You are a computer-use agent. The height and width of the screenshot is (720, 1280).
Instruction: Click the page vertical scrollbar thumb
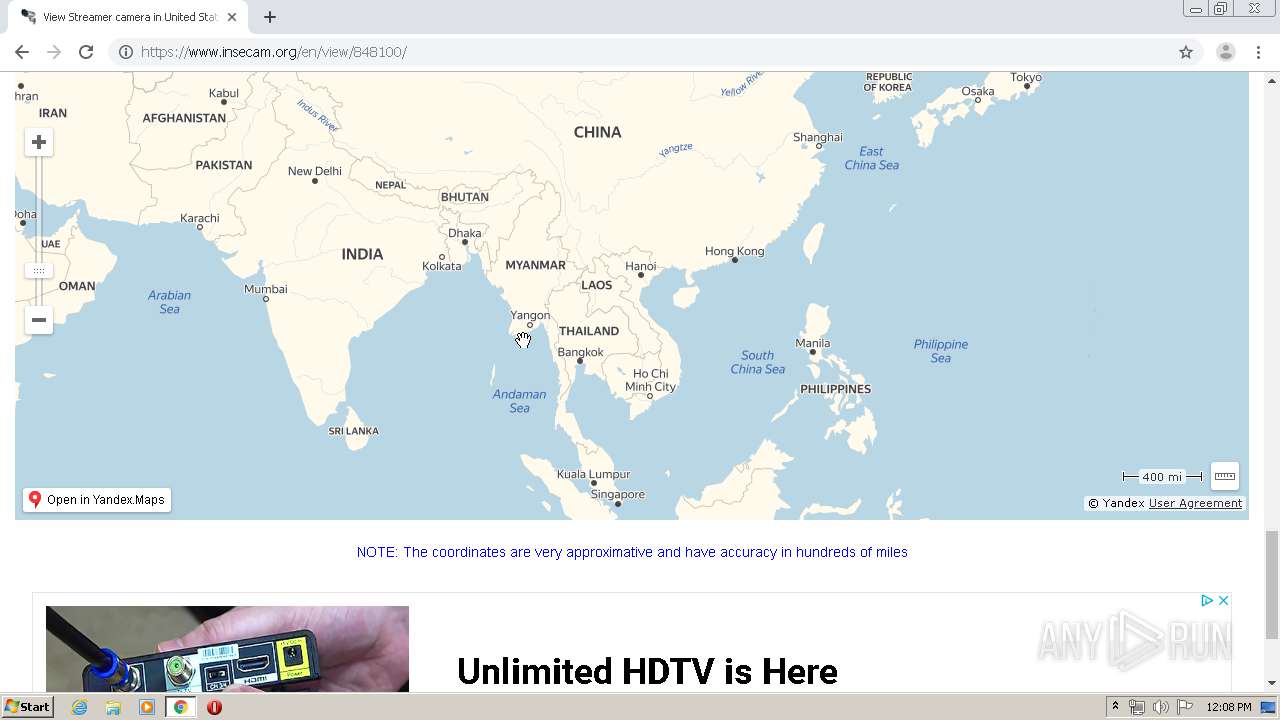1272,585
